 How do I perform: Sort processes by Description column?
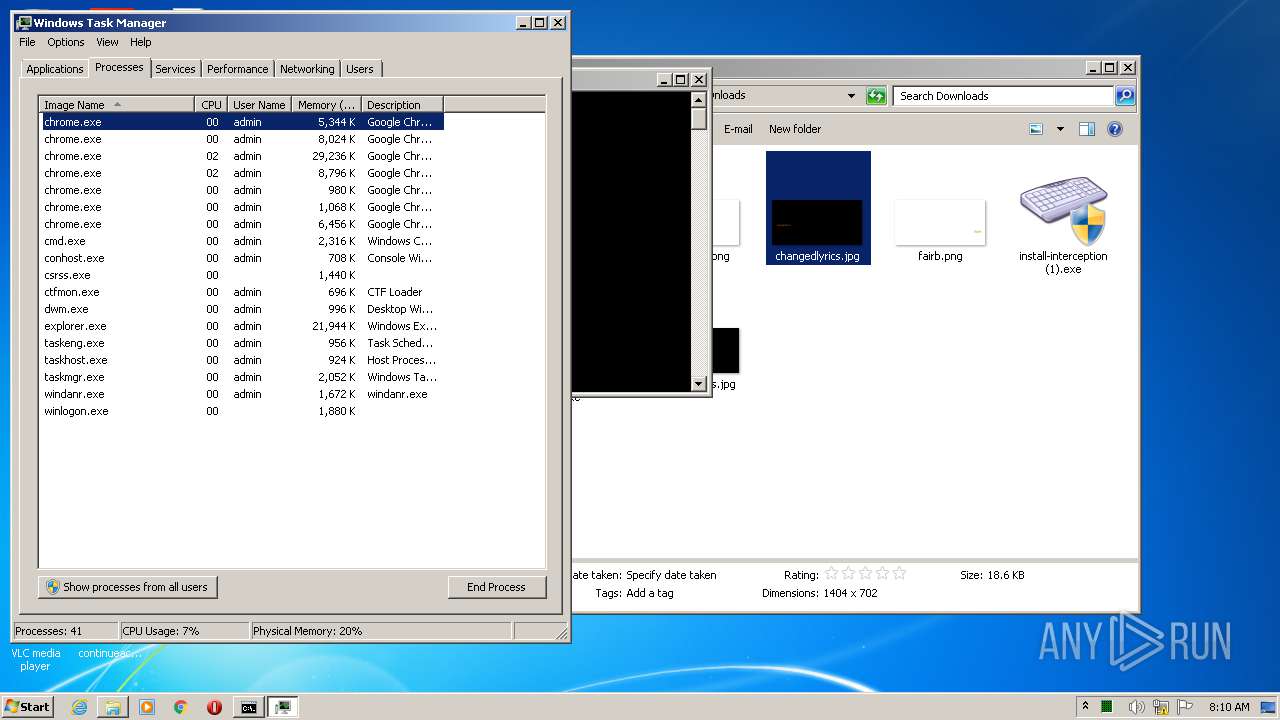(x=402, y=104)
